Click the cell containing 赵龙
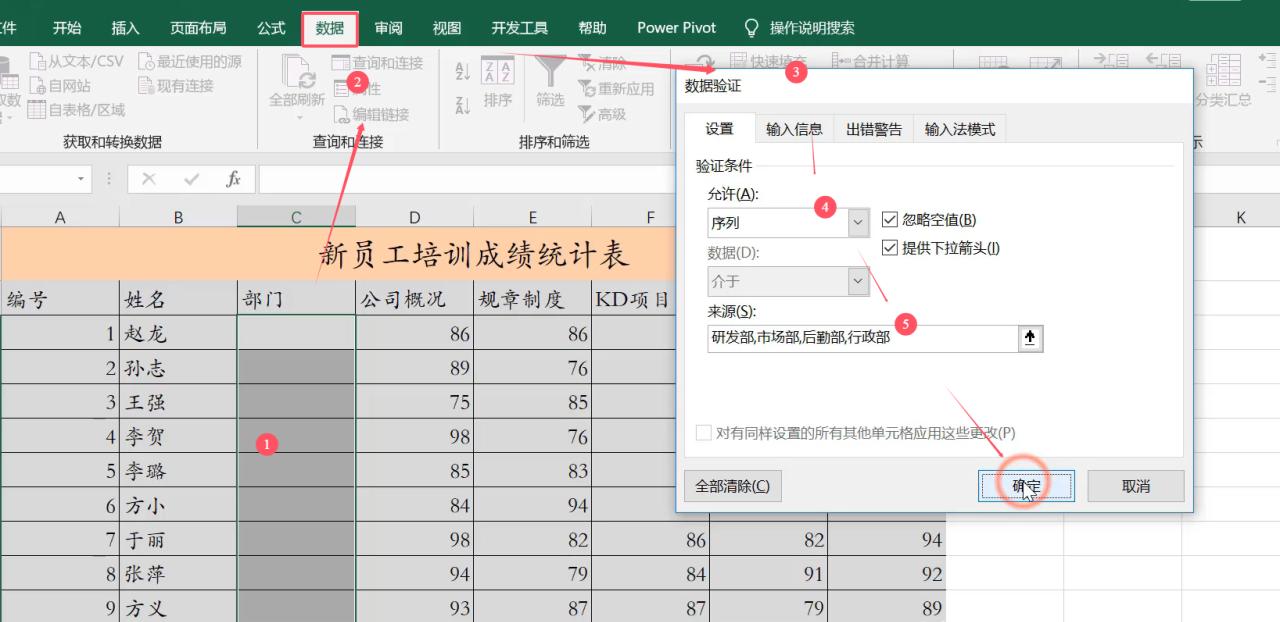1280x622 pixels. coord(178,334)
